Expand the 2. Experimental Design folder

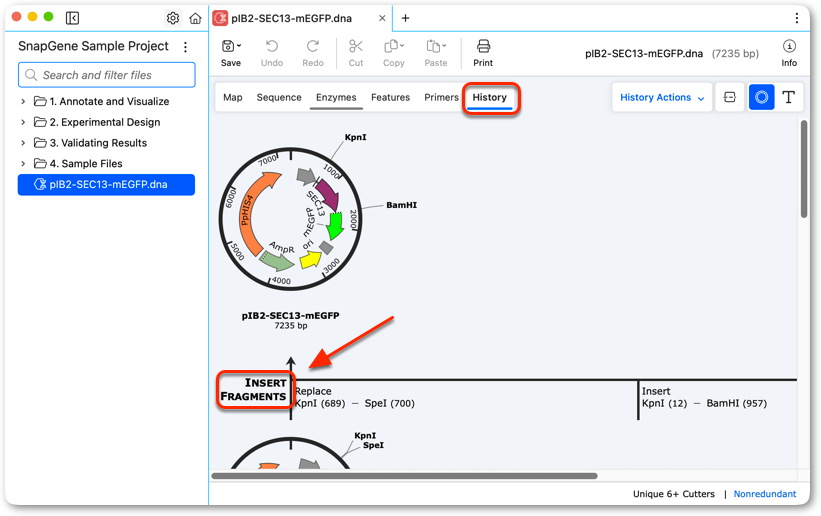(23, 122)
